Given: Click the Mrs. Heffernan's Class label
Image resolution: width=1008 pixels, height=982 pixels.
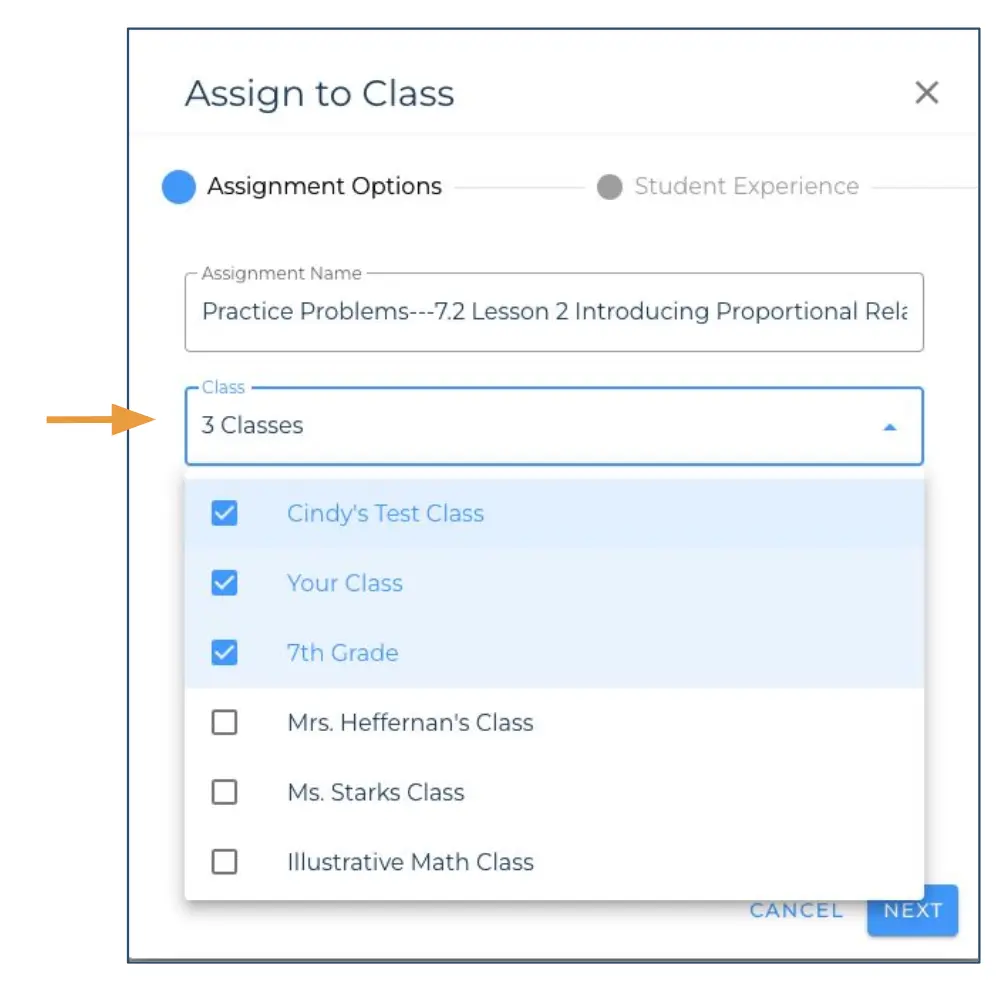Looking at the screenshot, I should click(410, 722).
